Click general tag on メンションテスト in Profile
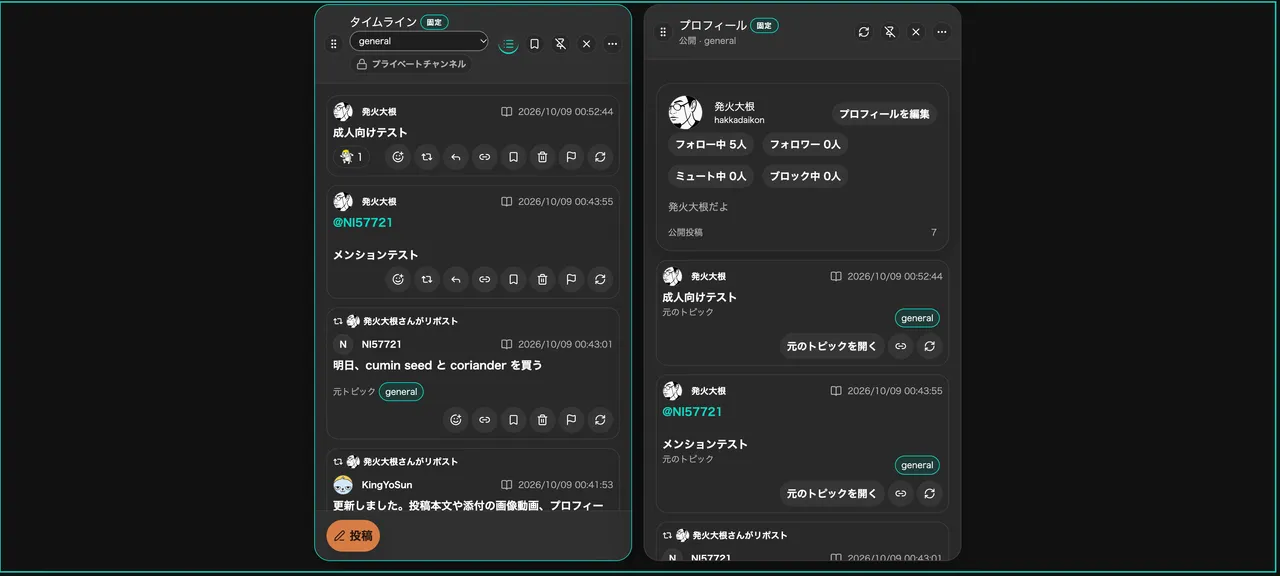Viewport: 1280px width, 576px height. [x=917, y=465]
